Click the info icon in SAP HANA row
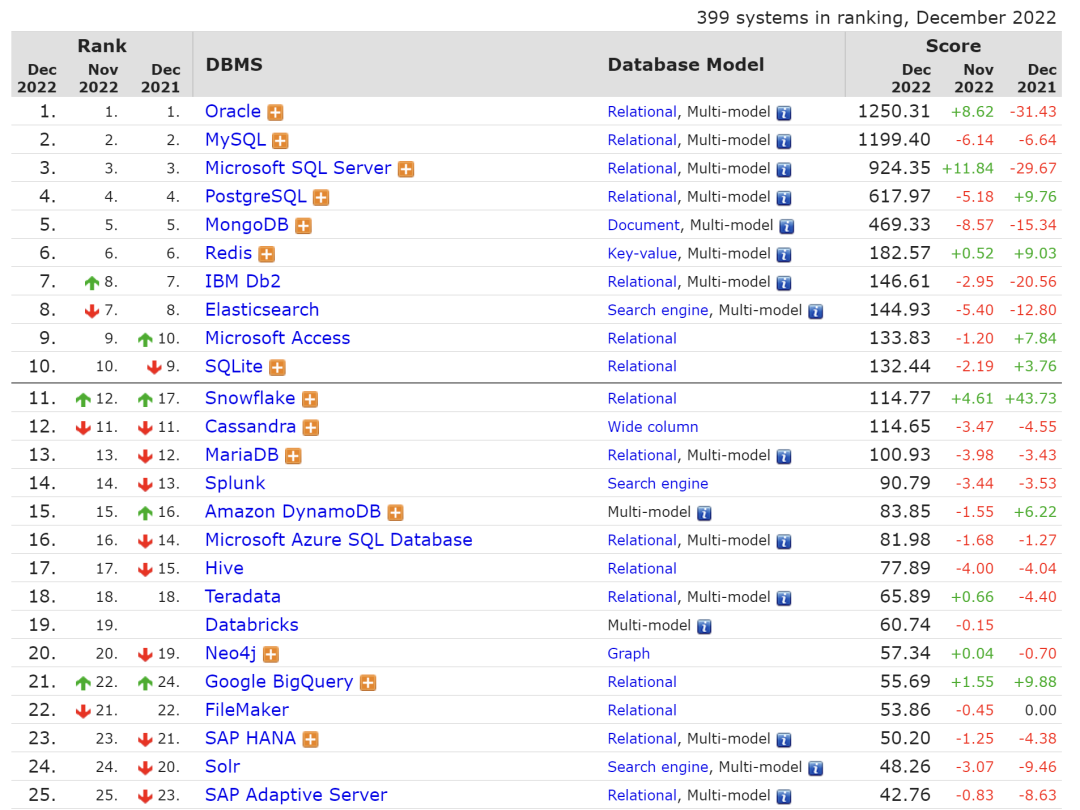Screen dimensions: 1080x810 coord(784,740)
